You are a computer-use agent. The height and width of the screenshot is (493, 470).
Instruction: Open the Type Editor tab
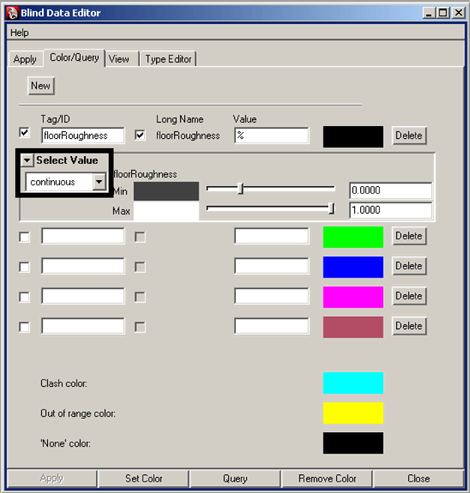pos(168,59)
